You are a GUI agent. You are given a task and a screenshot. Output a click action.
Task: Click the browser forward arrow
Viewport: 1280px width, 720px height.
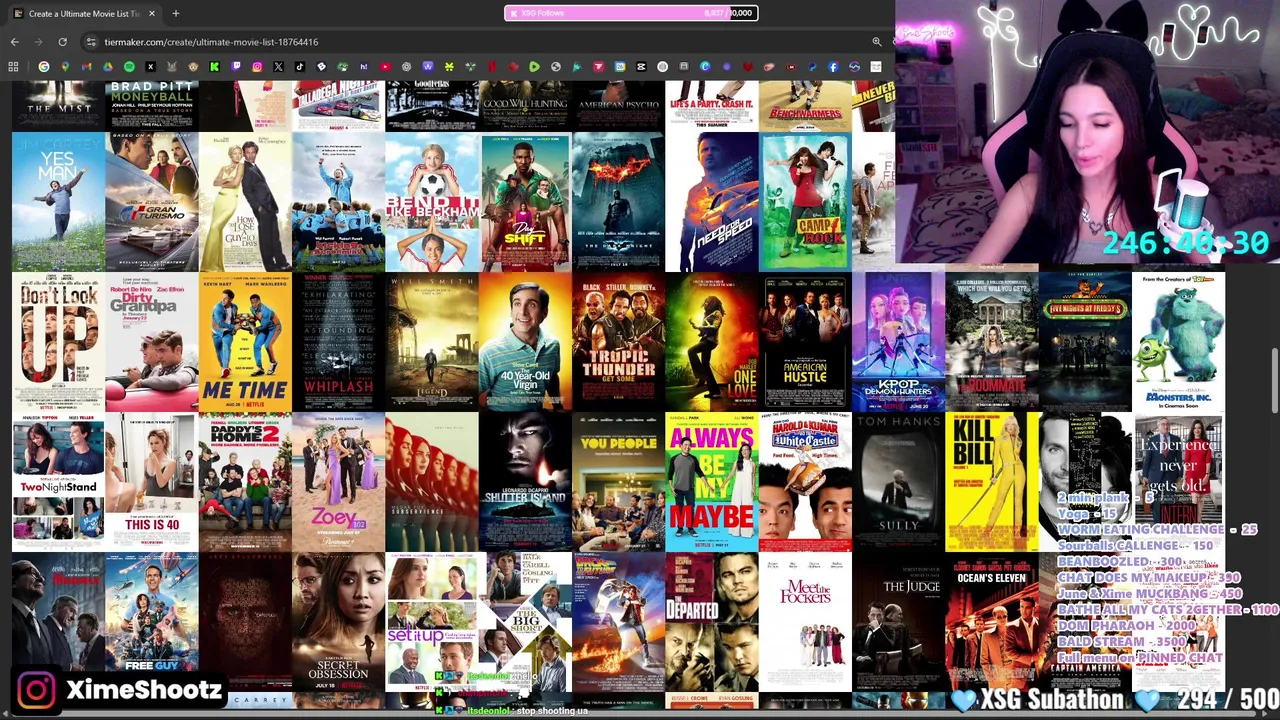pos(38,42)
